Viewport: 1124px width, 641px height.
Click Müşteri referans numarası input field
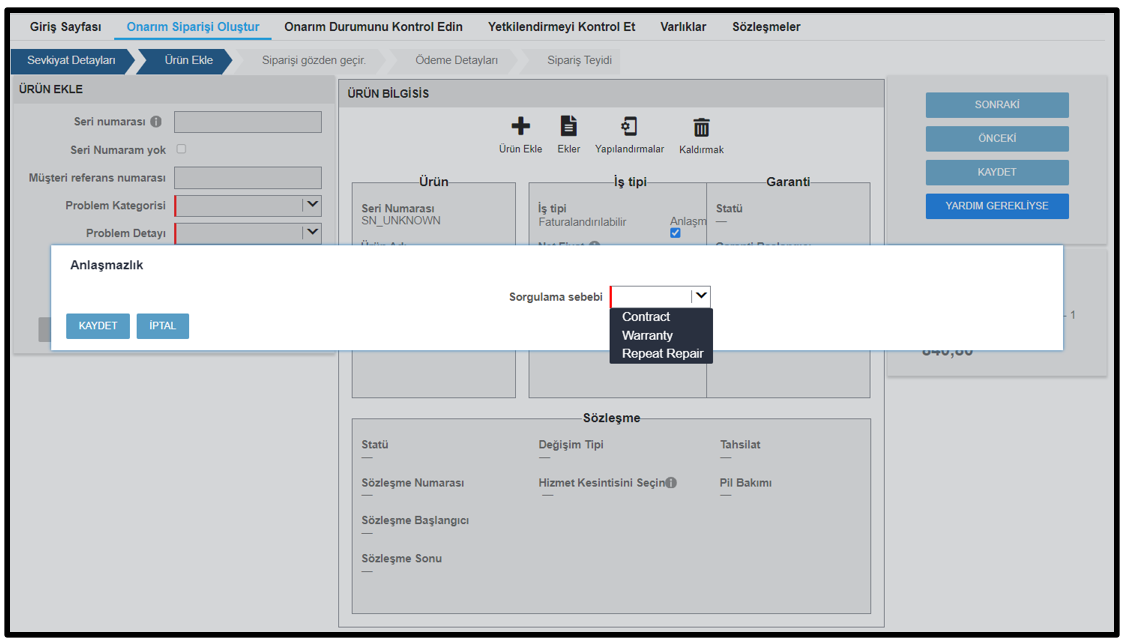248,178
